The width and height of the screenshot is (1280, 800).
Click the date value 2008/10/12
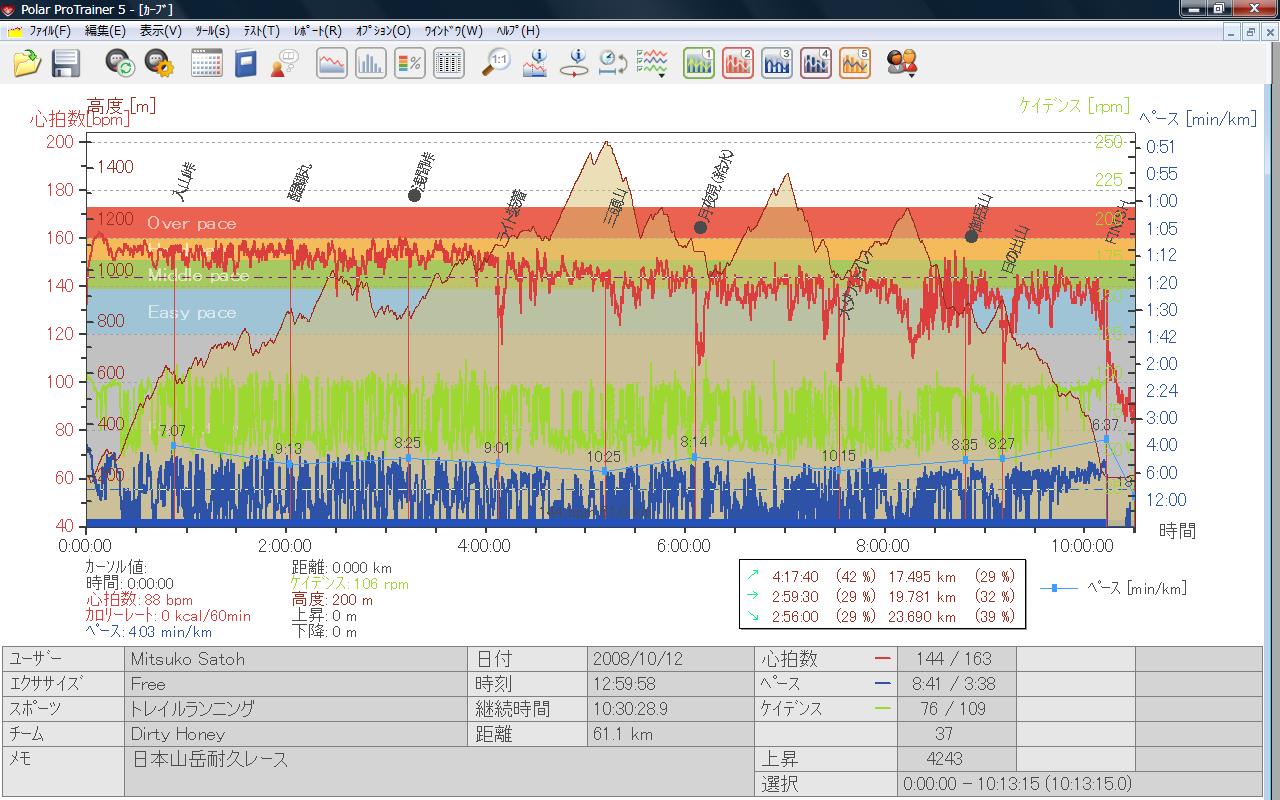(670, 659)
